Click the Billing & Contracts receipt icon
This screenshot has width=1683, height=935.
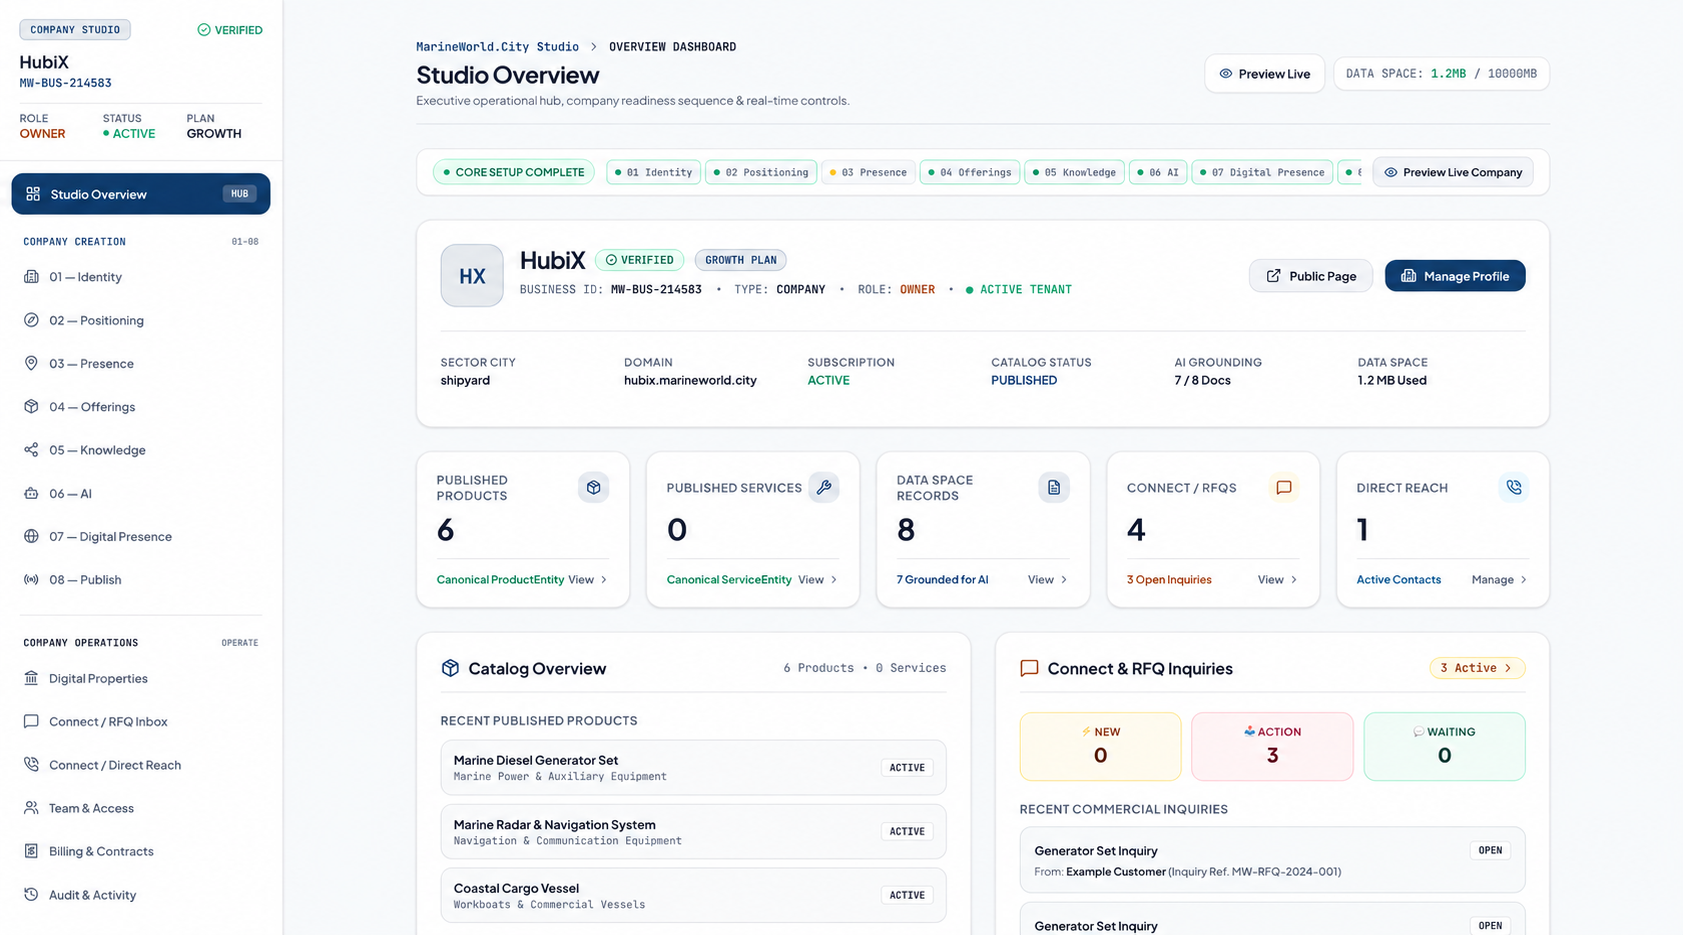click(x=31, y=851)
